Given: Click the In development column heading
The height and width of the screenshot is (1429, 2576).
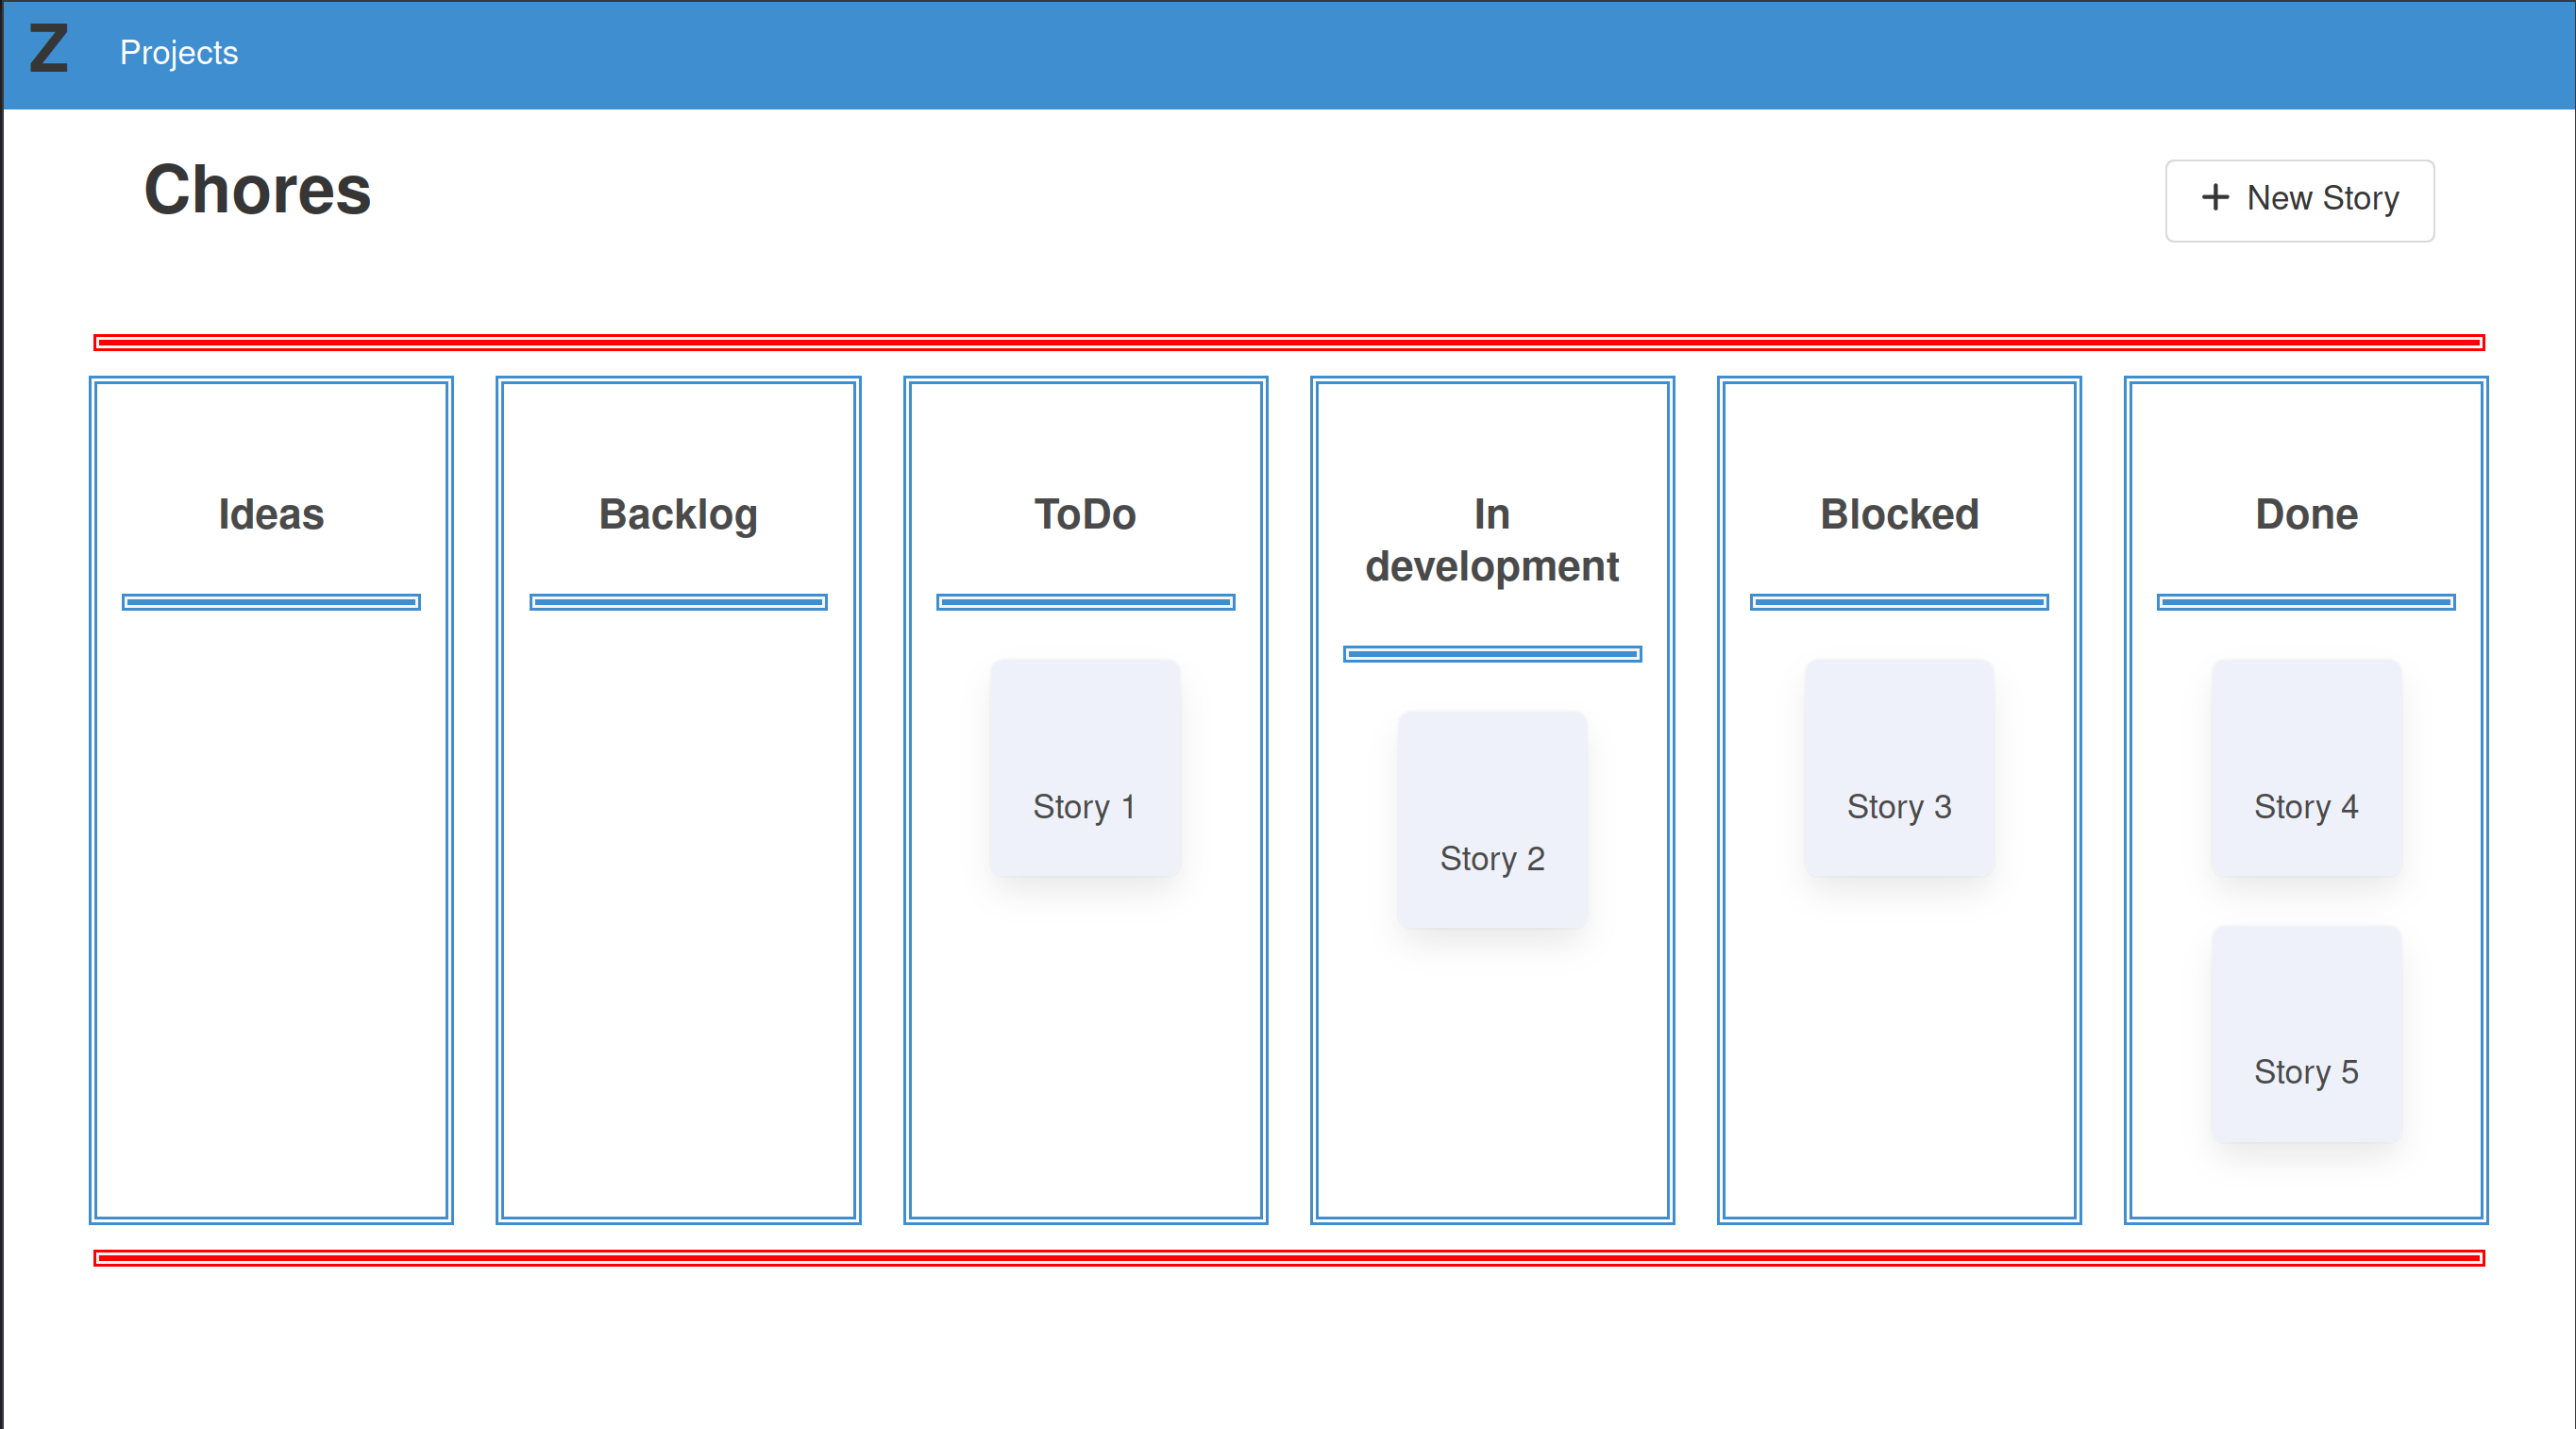Looking at the screenshot, I should pyautogui.click(x=1492, y=541).
